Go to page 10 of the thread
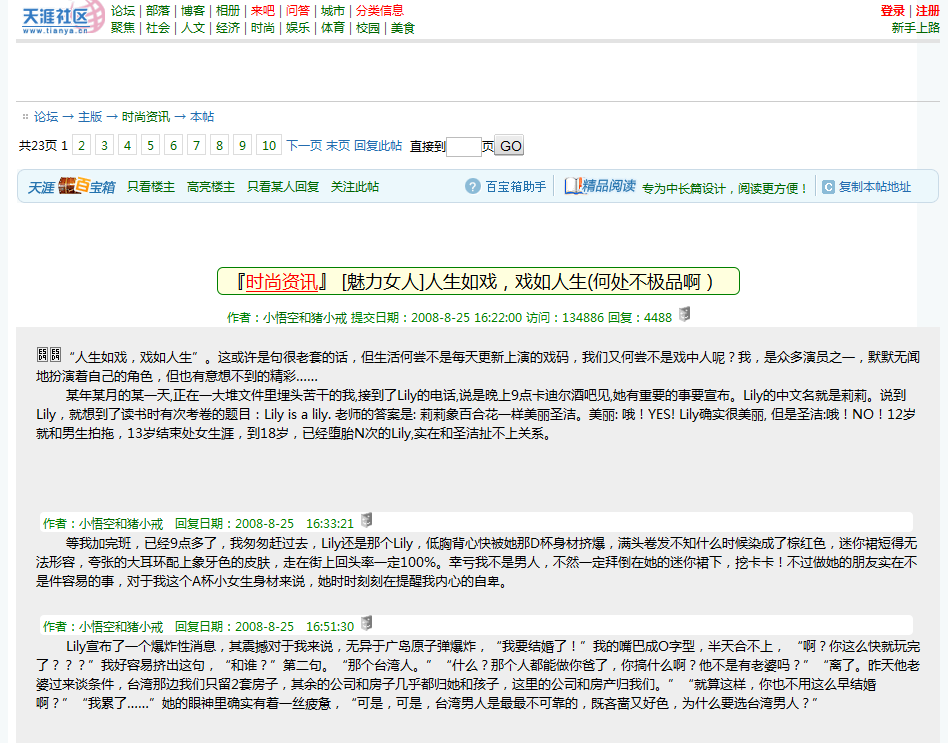This screenshot has width=948, height=743. click(x=269, y=146)
